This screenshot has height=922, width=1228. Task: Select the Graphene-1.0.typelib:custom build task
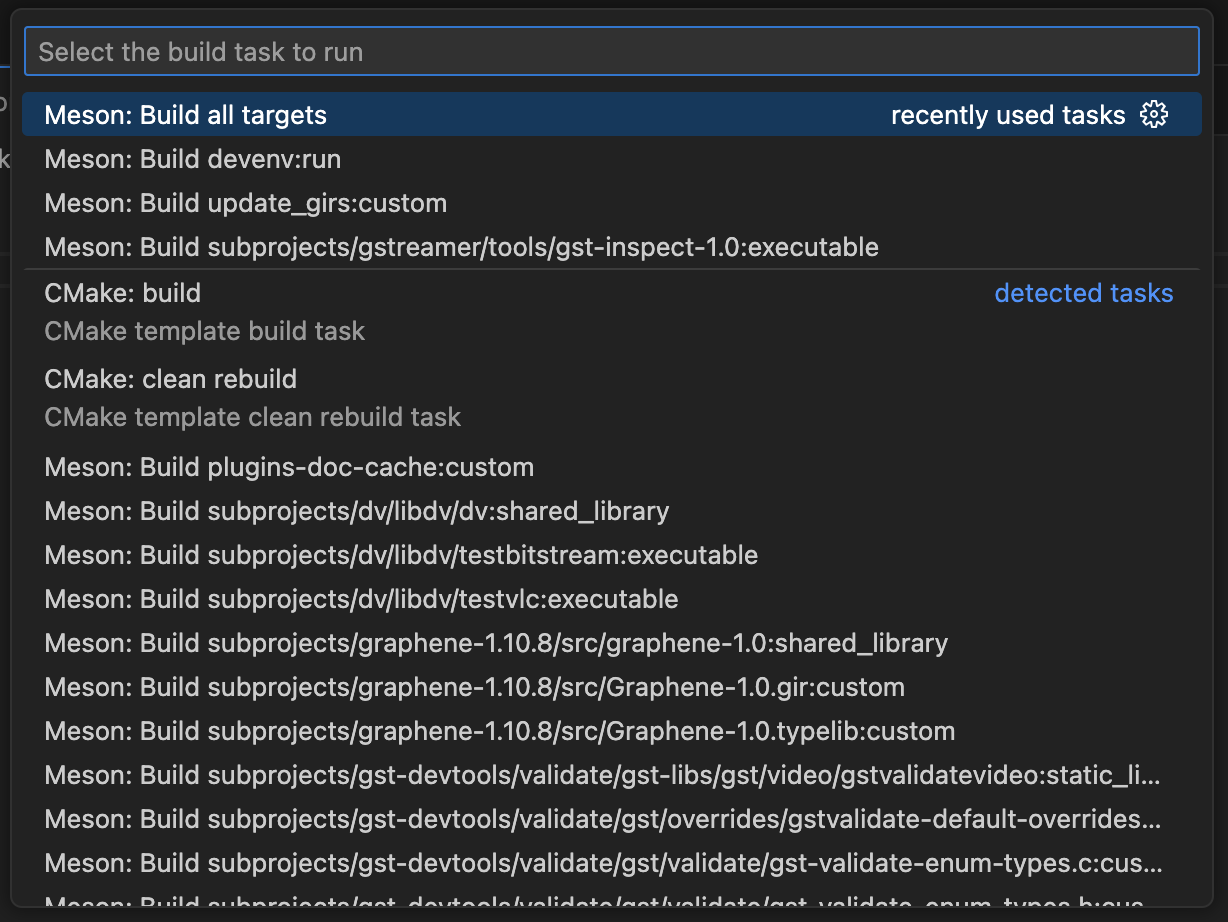point(499,731)
